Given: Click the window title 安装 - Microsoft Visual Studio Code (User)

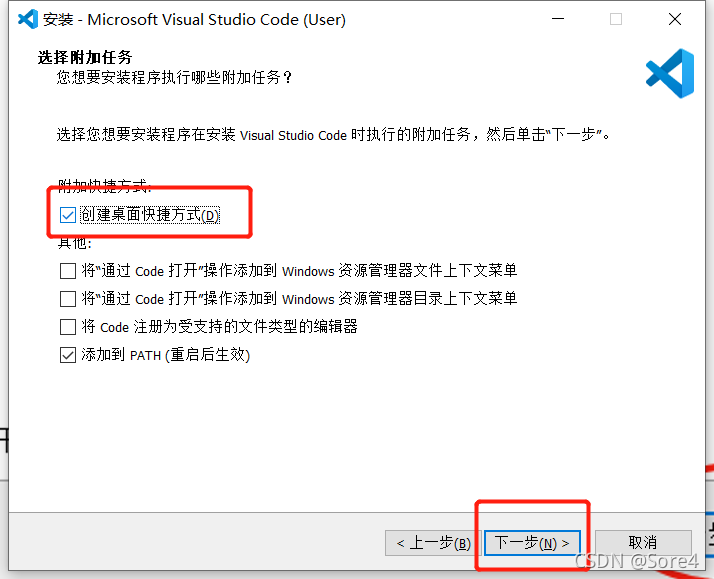Looking at the screenshot, I should click(x=194, y=20).
